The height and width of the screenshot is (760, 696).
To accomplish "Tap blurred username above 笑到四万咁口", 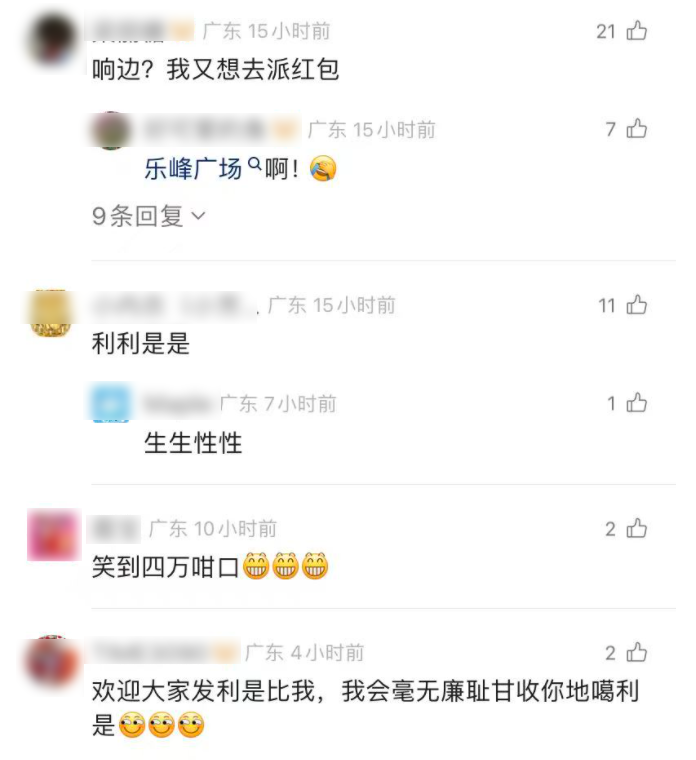I will pos(115,529).
